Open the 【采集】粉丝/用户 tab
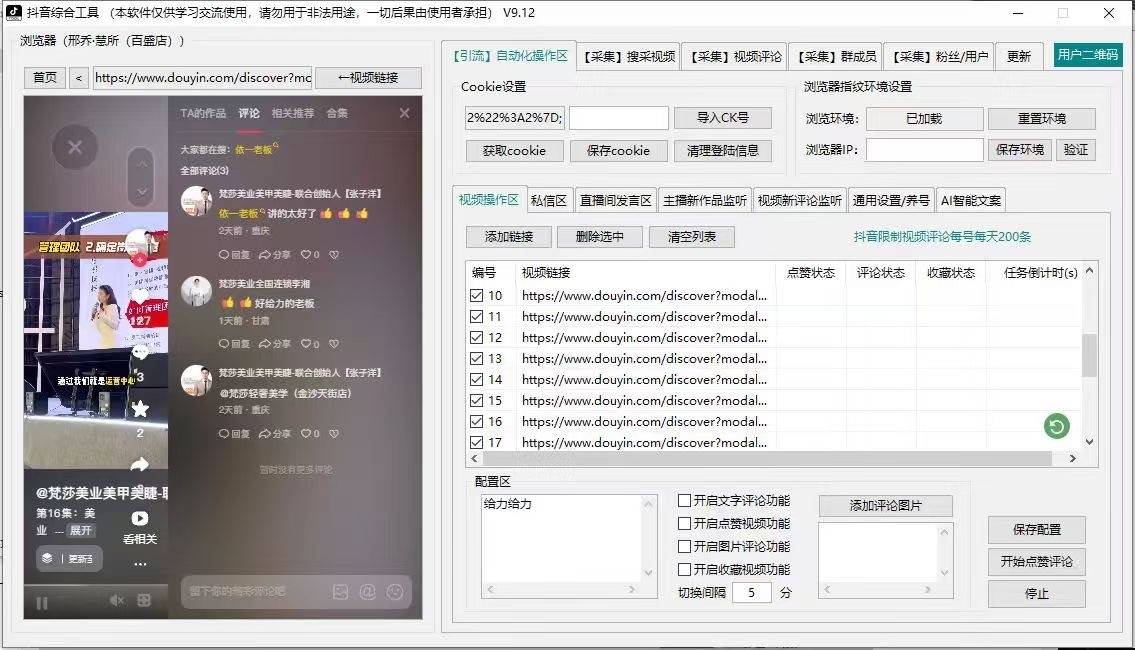Viewport: 1135px width, 650px height. point(940,56)
